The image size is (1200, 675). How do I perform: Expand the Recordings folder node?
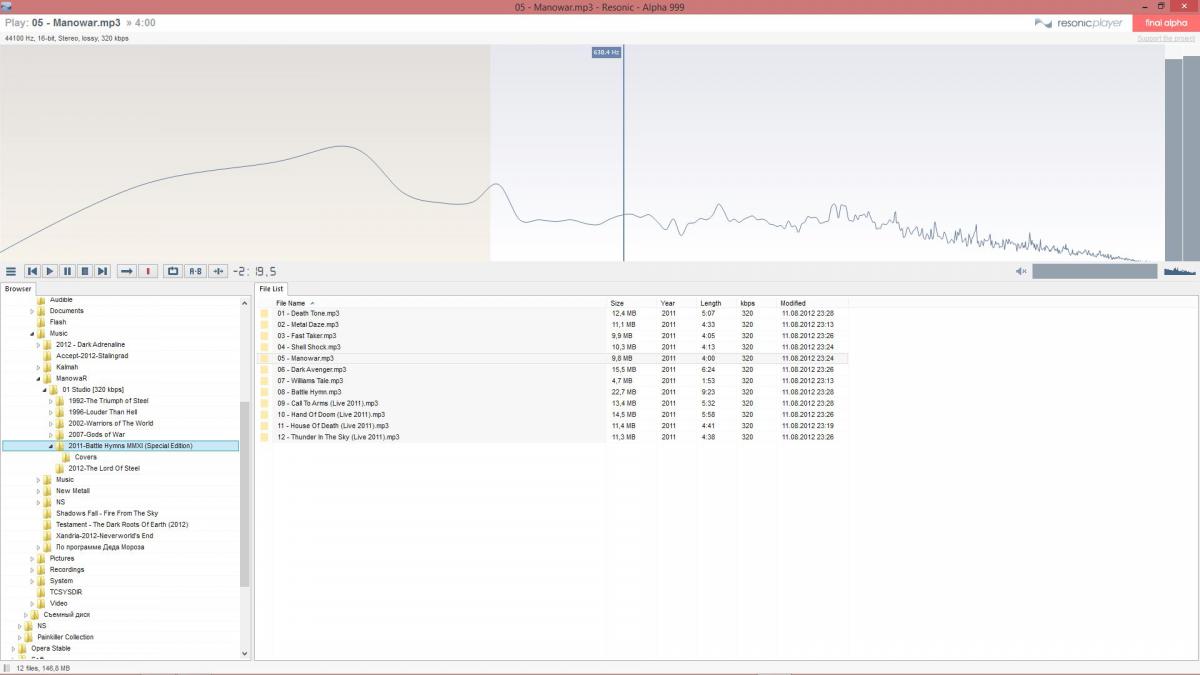click(32, 570)
